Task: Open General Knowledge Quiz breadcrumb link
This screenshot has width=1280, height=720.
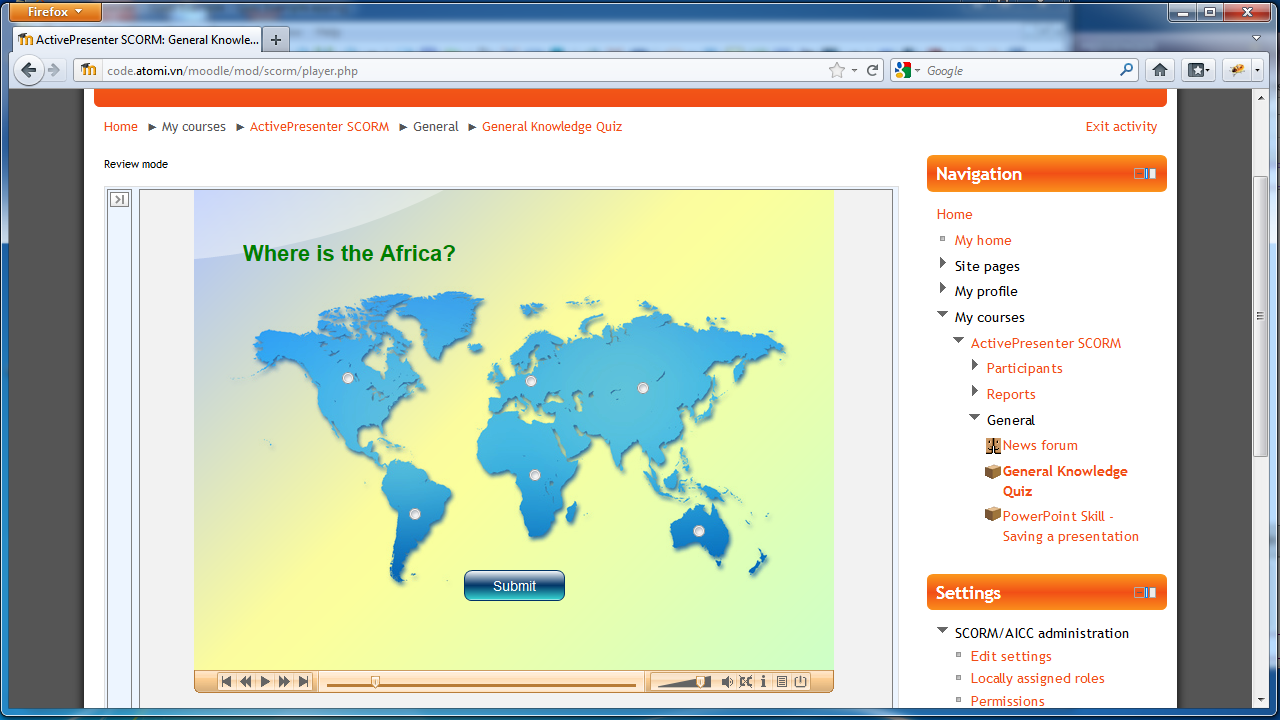Action: [x=552, y=127]
